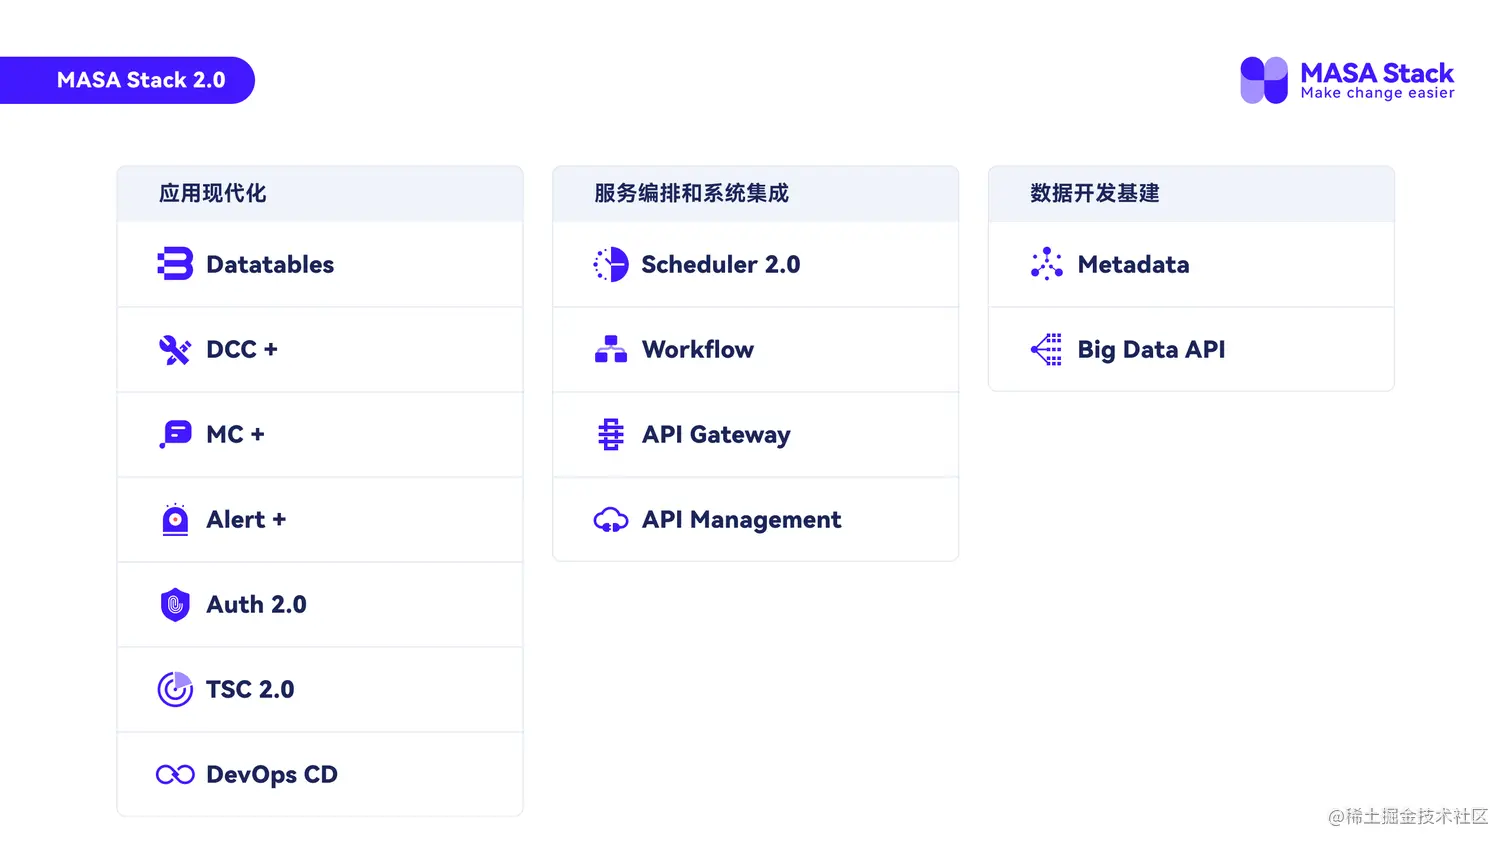Click the API Gateway icon

coord(610,434)
